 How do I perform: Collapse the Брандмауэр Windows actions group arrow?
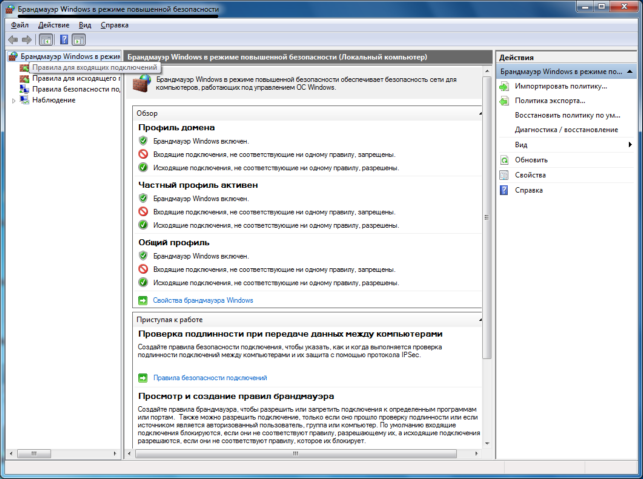629,72
